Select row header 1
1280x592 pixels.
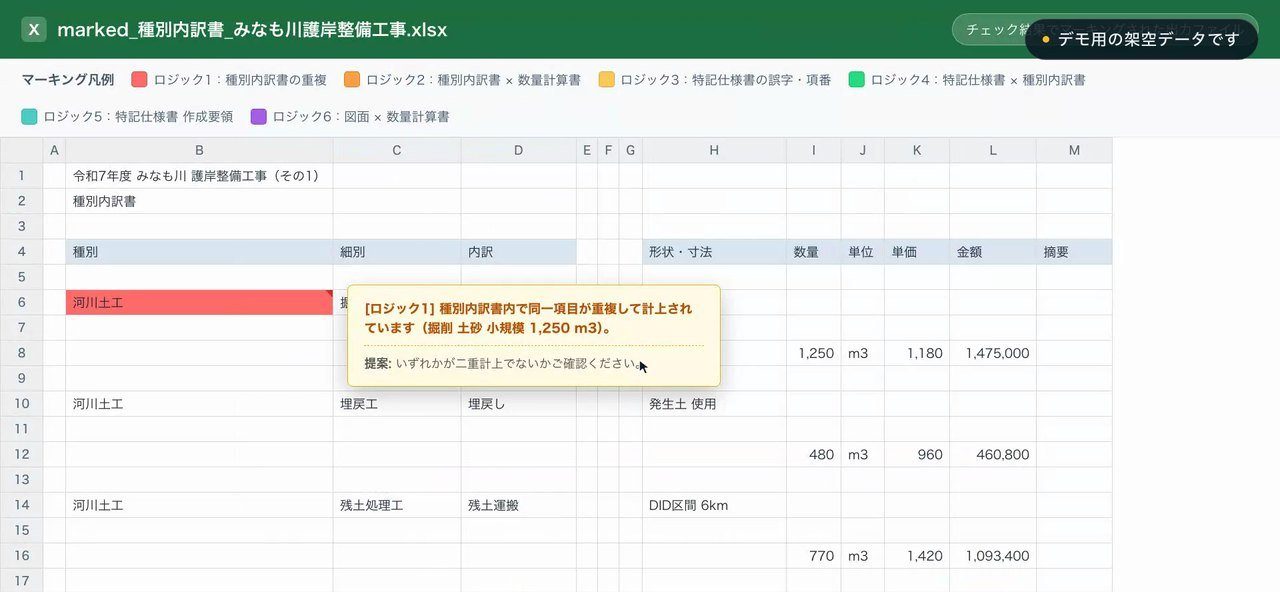coord(21,176)
